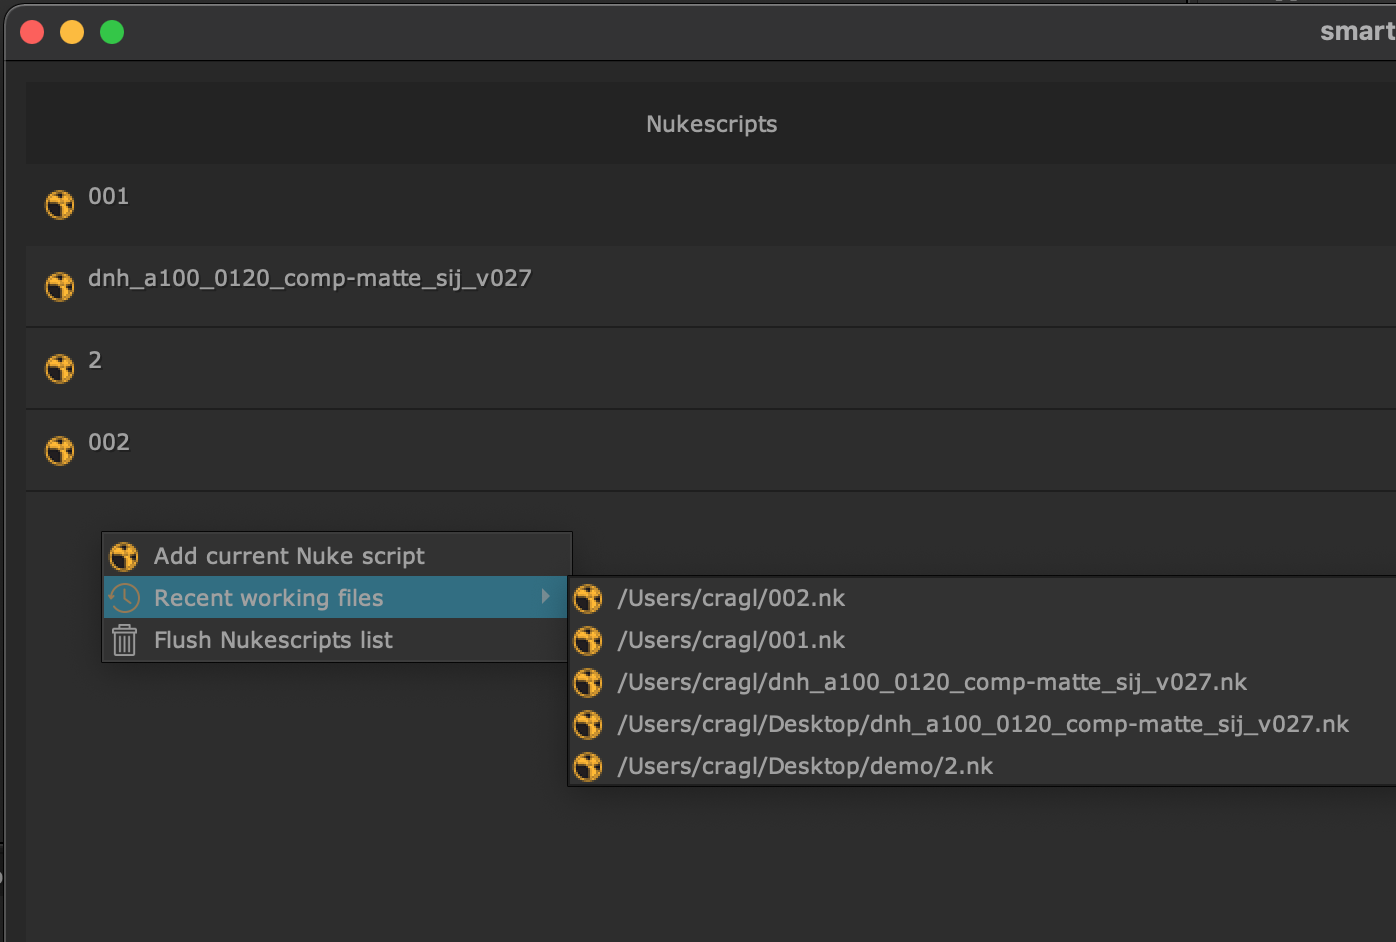Click the trash can icon for Flush list
Screen dimensions: 1396x942
click(x=124, y=640)
